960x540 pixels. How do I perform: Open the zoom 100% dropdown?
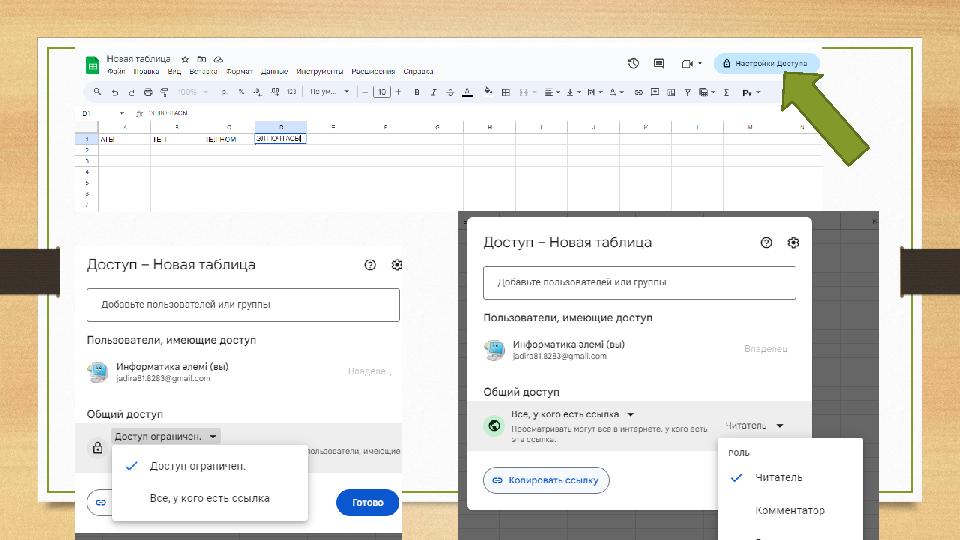pos(193,92)
